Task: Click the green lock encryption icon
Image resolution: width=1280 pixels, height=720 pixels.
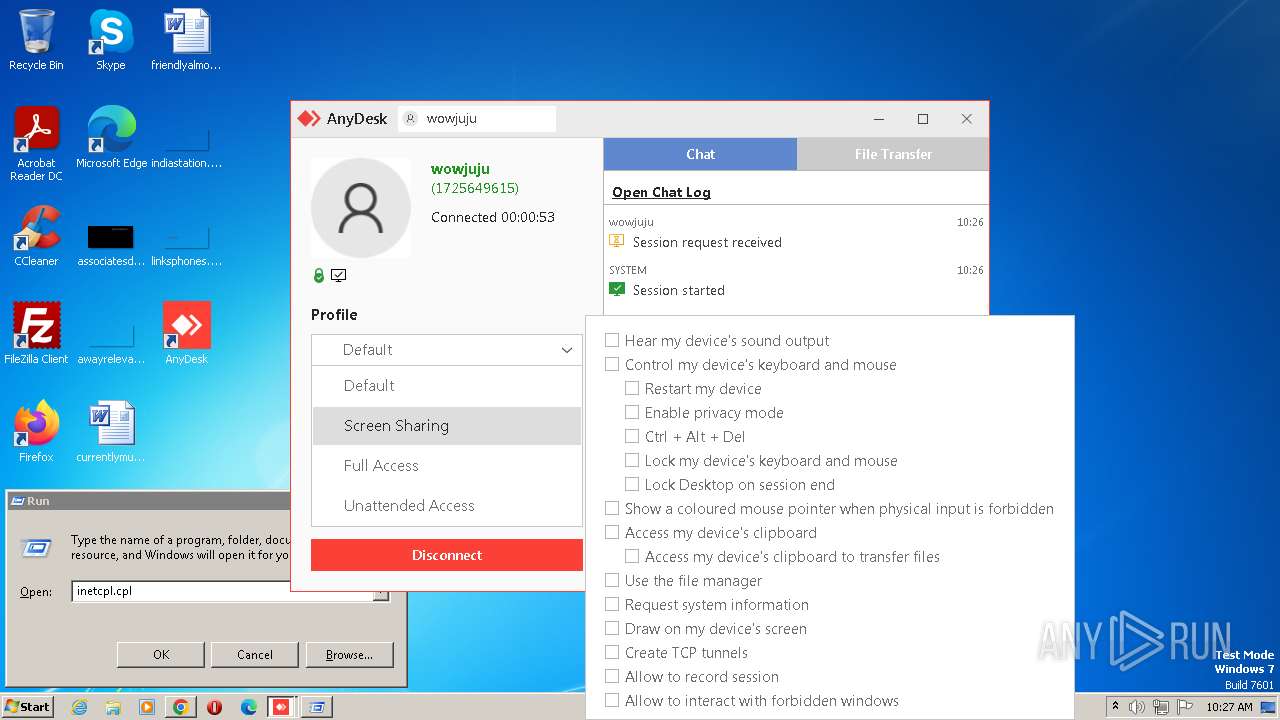Action: (319, 276)
